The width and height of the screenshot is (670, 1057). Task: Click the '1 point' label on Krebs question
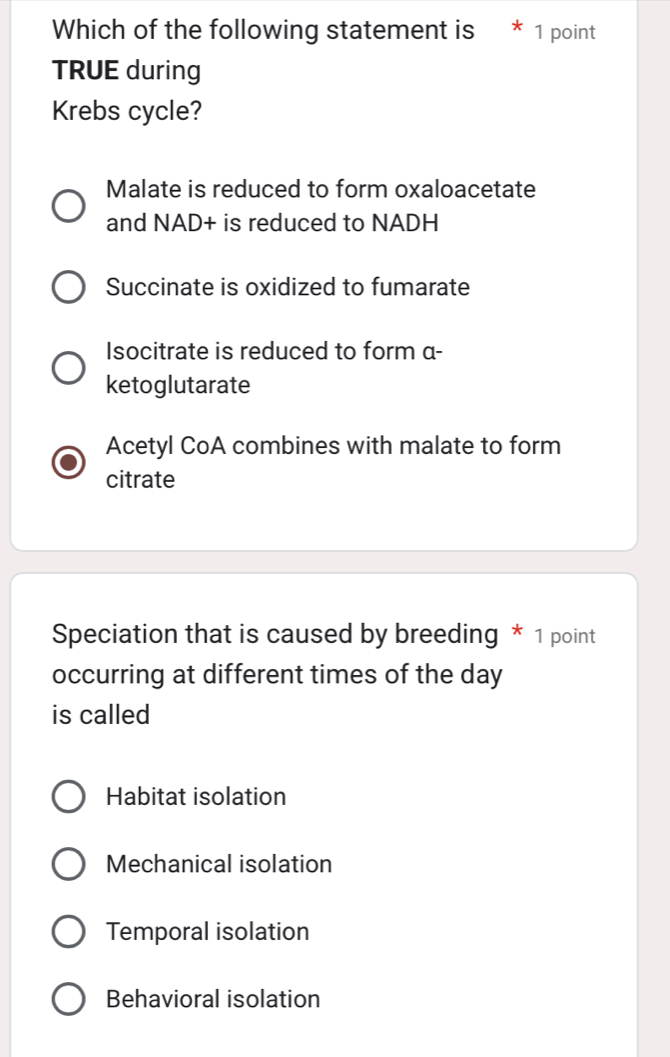(566, 31)
